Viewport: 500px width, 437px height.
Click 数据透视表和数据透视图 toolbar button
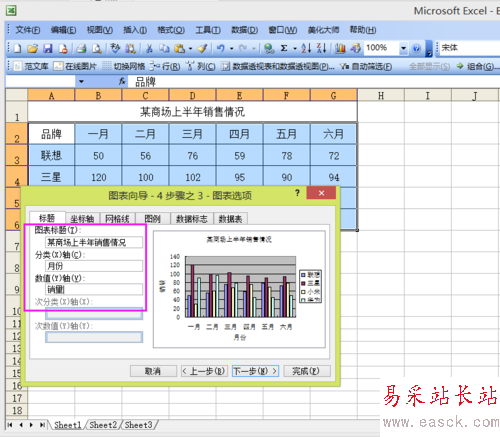pos(278,66)
